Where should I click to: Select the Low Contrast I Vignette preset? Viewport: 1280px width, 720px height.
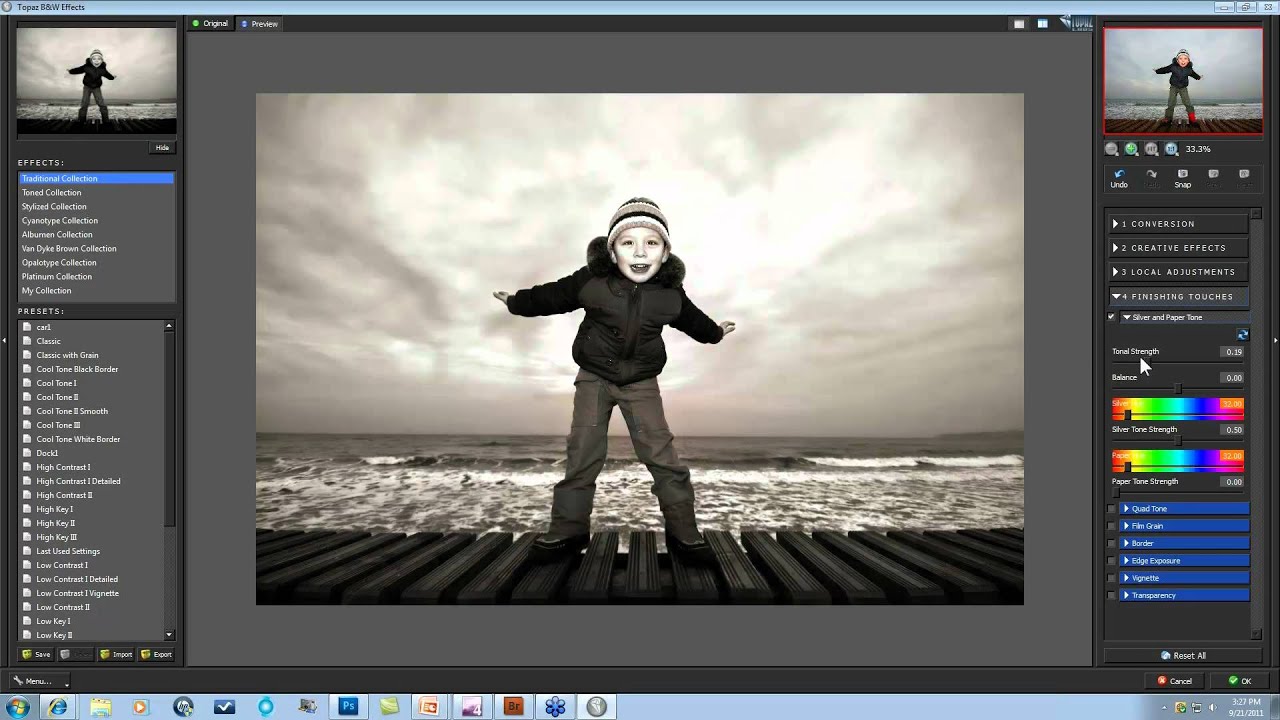77,593
